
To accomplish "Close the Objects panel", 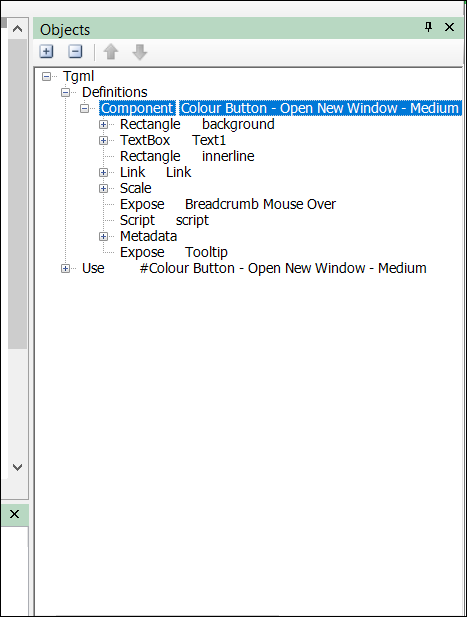I will 449,27.
